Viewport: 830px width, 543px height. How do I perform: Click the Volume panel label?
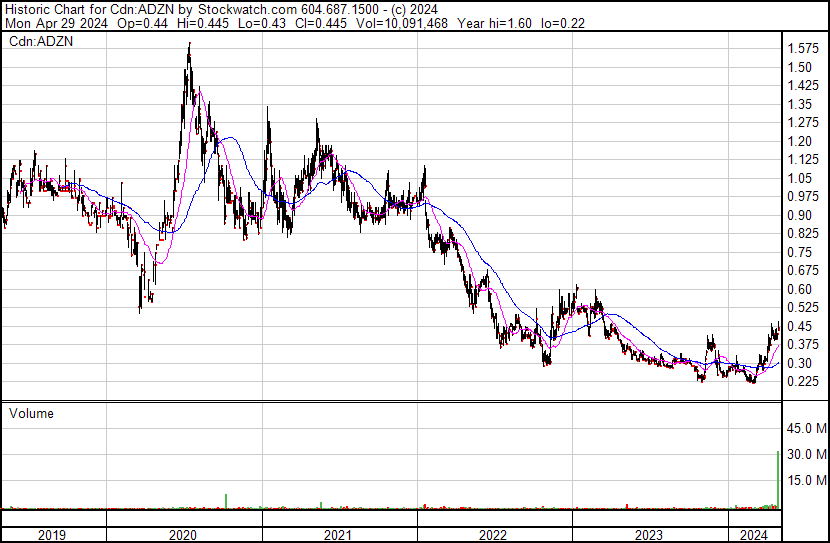(x=31, y=413)
